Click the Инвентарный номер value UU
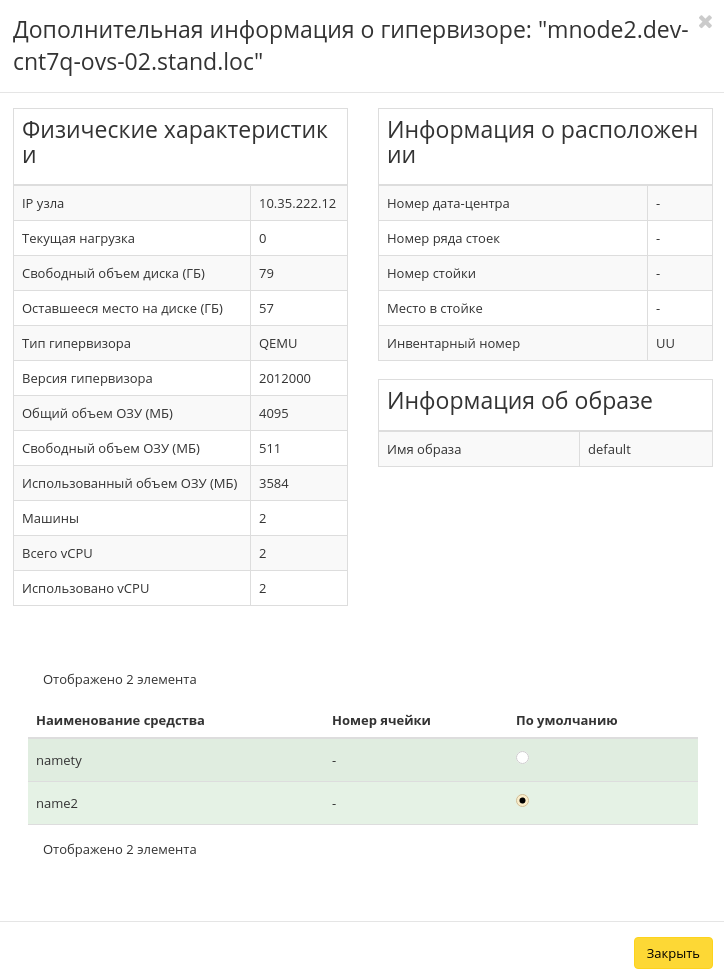The height and width of the screenshot is (980, 724). click(x=666, y=343)
